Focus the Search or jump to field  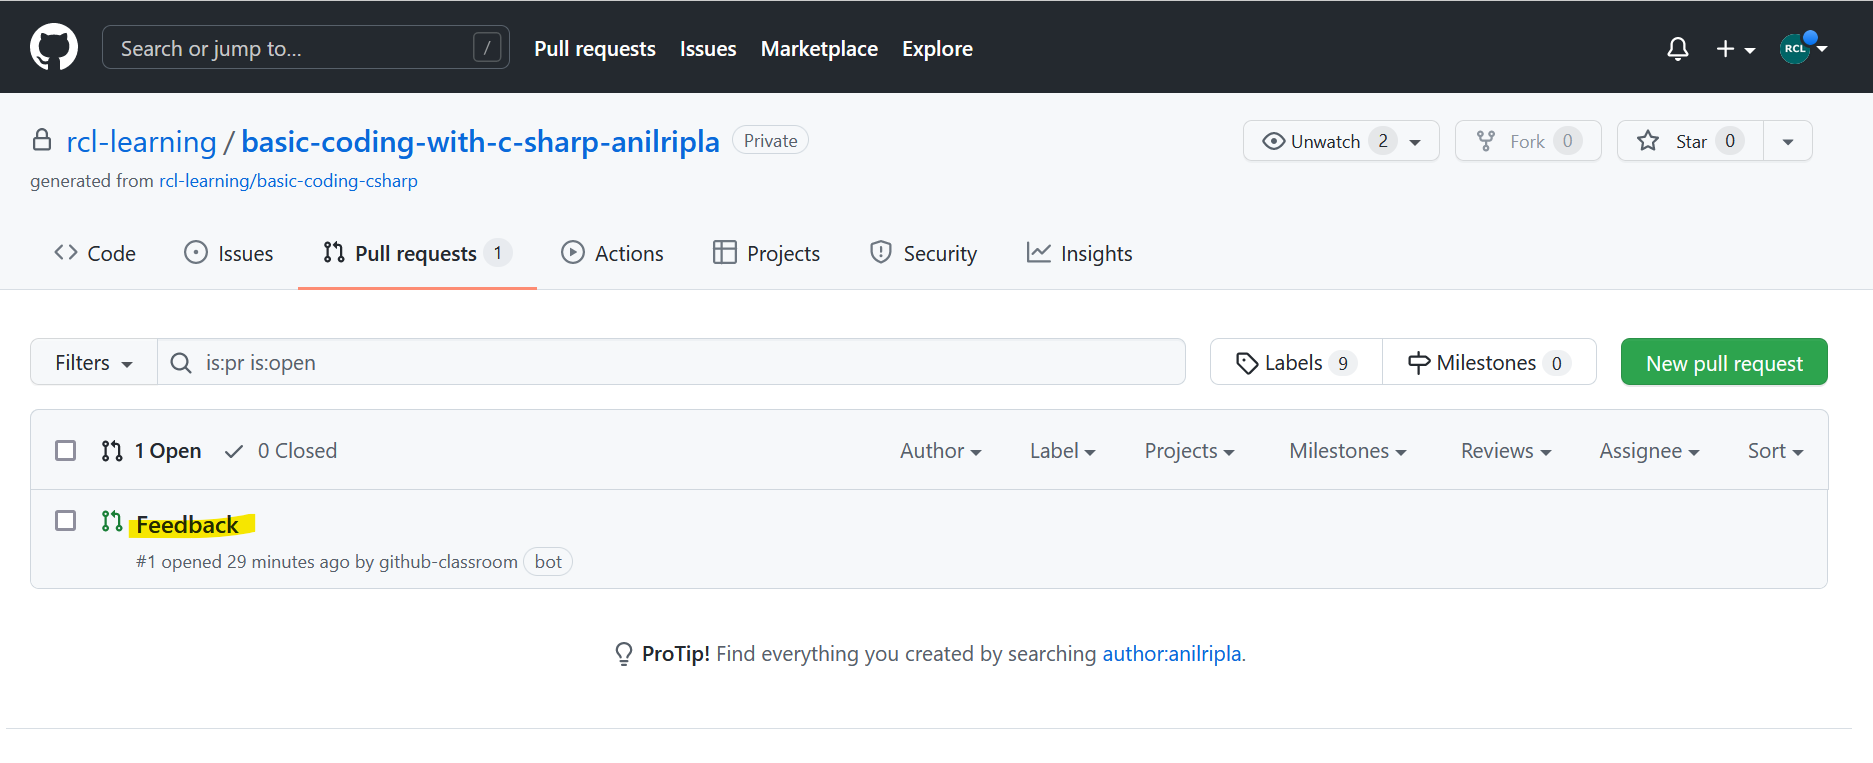click(305, 47)
